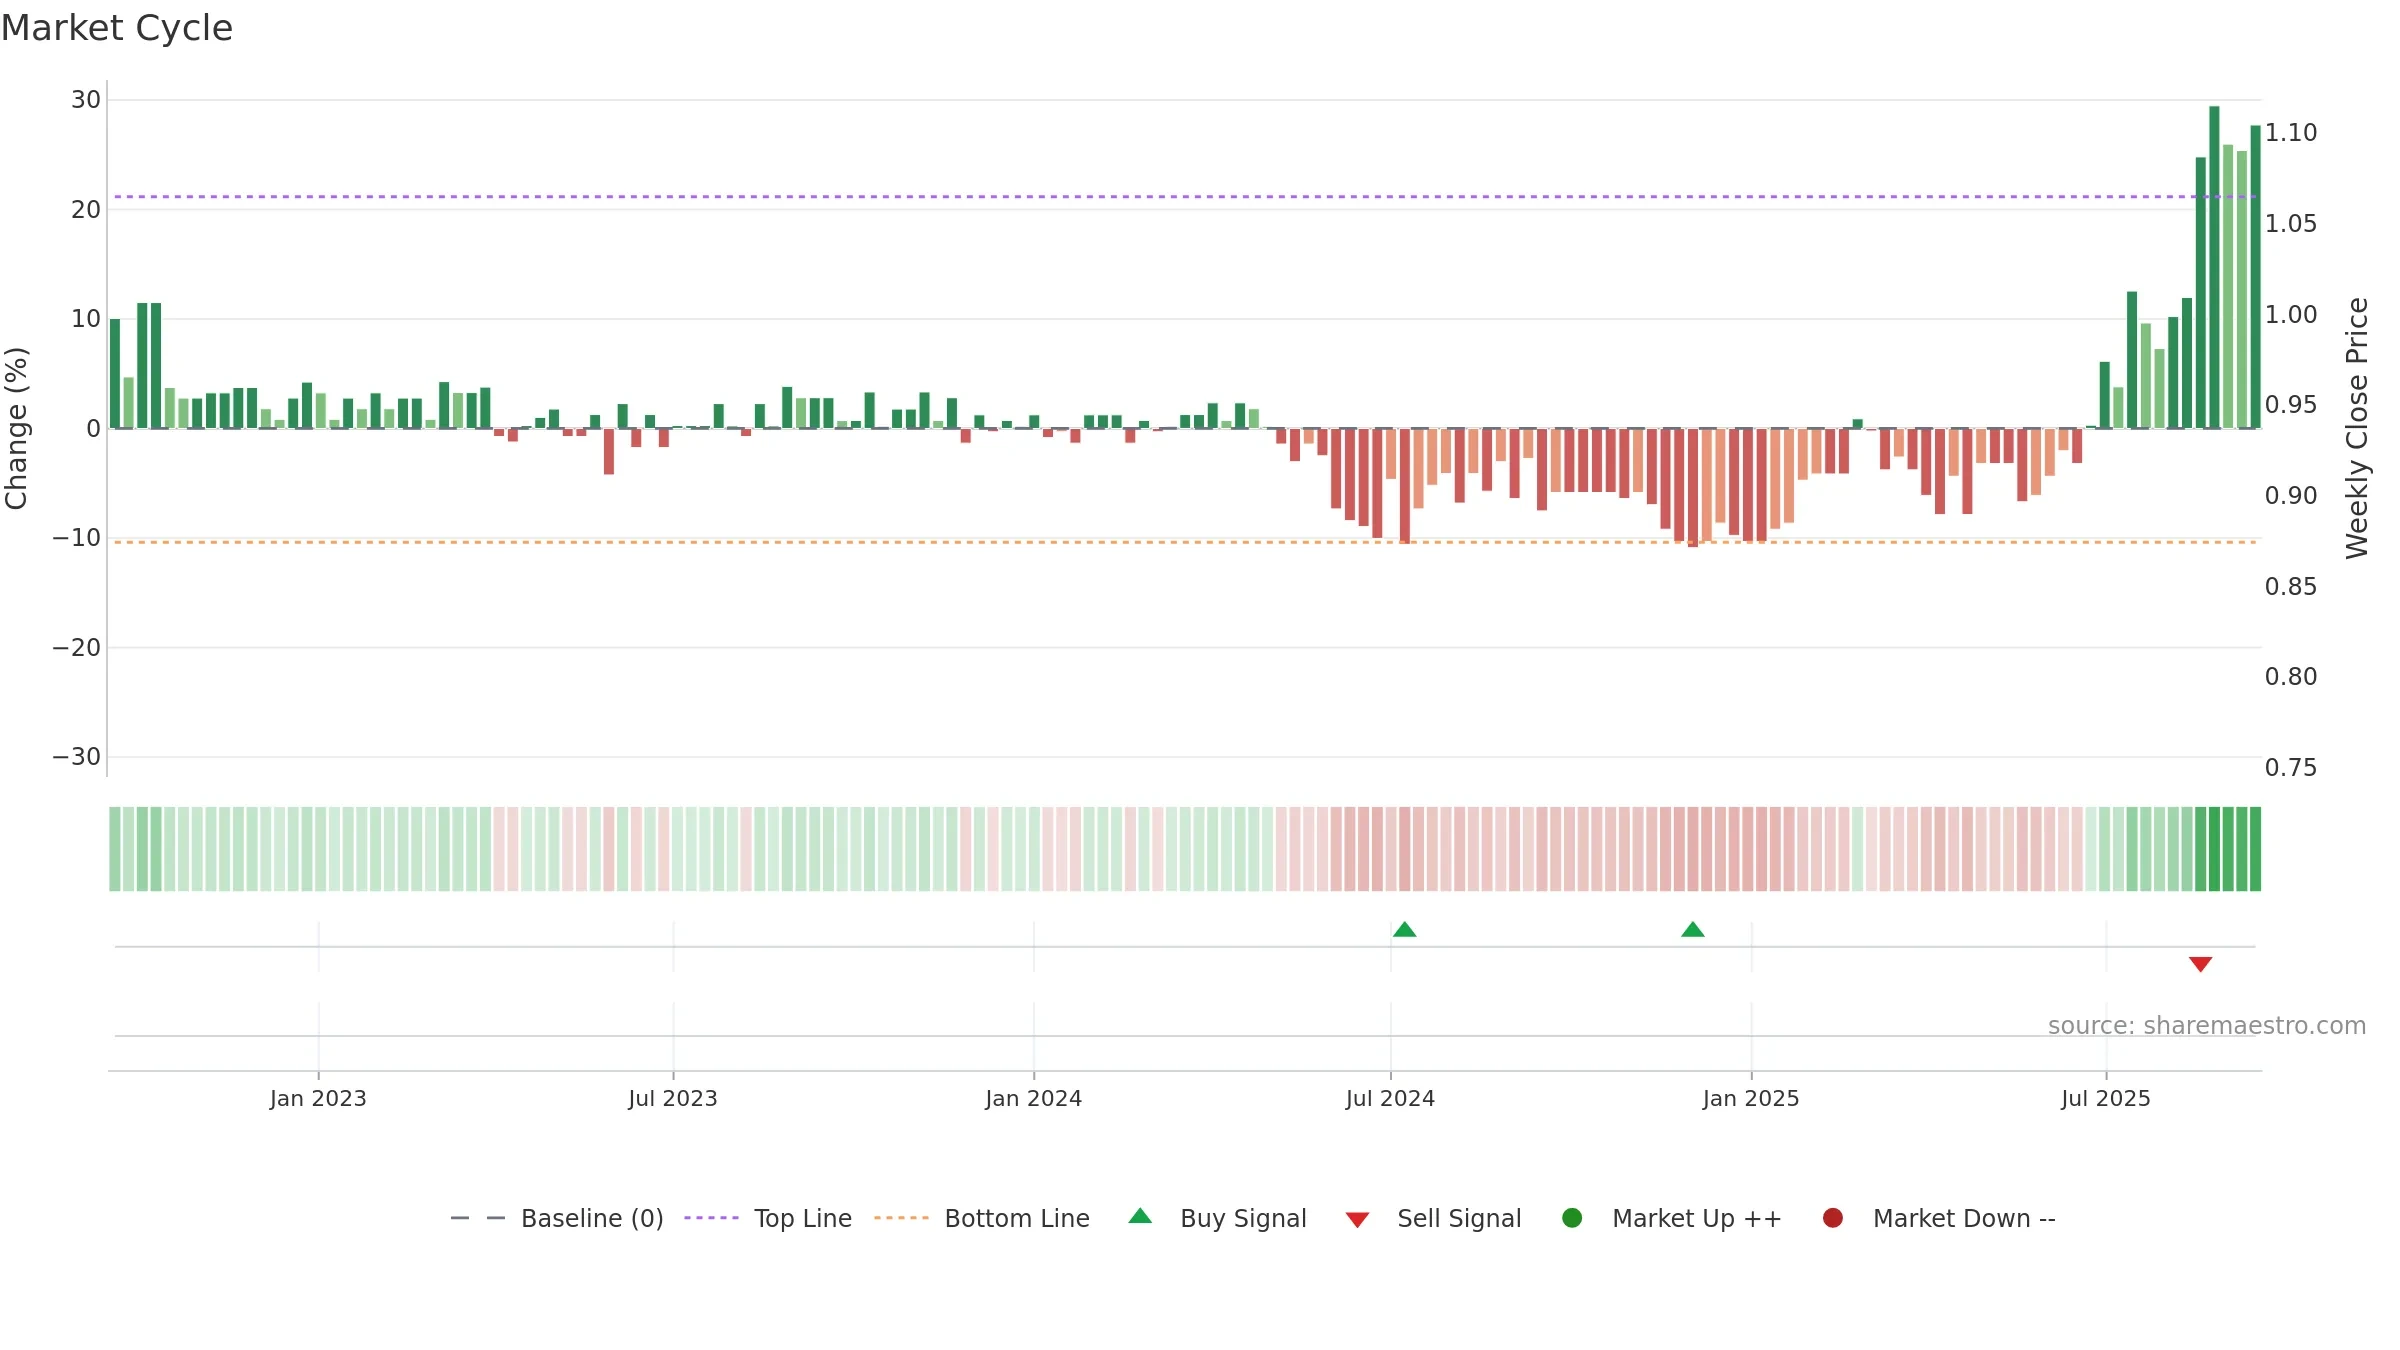Click the orange dotted line sample in legend
2400x1350 pixels.
click(x=901, y=1218)
